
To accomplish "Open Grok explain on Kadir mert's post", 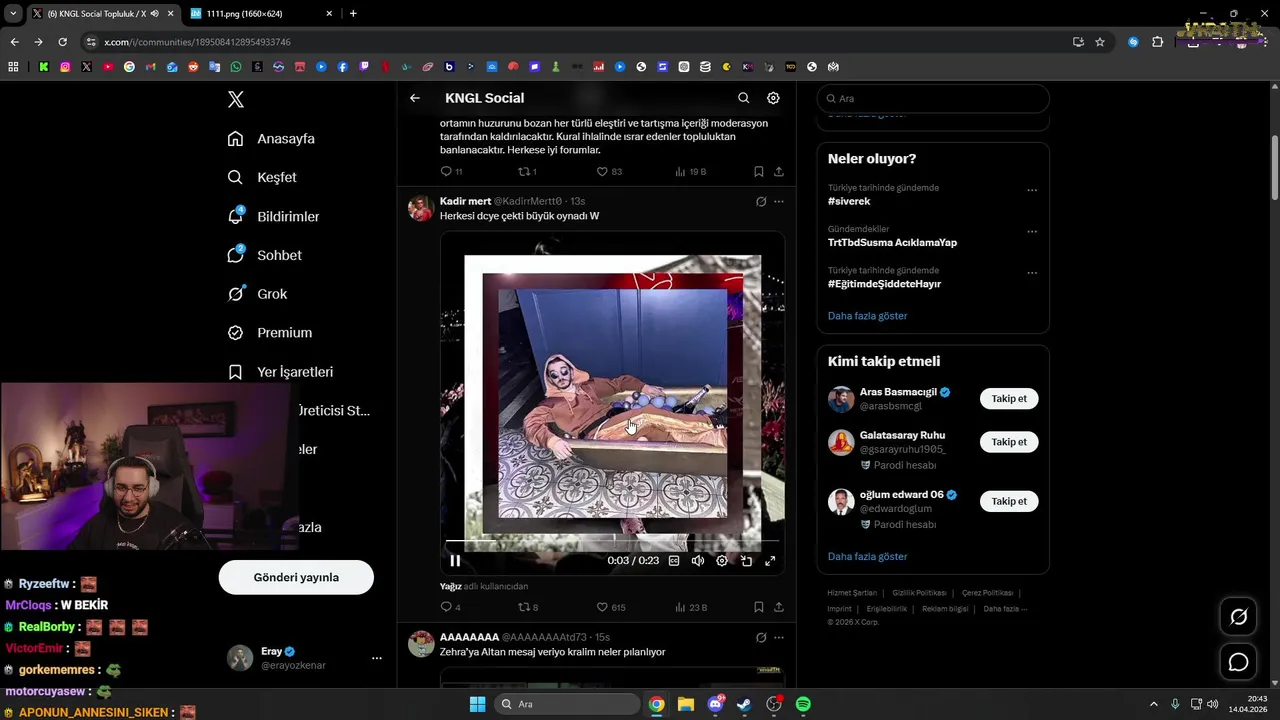I will click(x=761, y=201).
